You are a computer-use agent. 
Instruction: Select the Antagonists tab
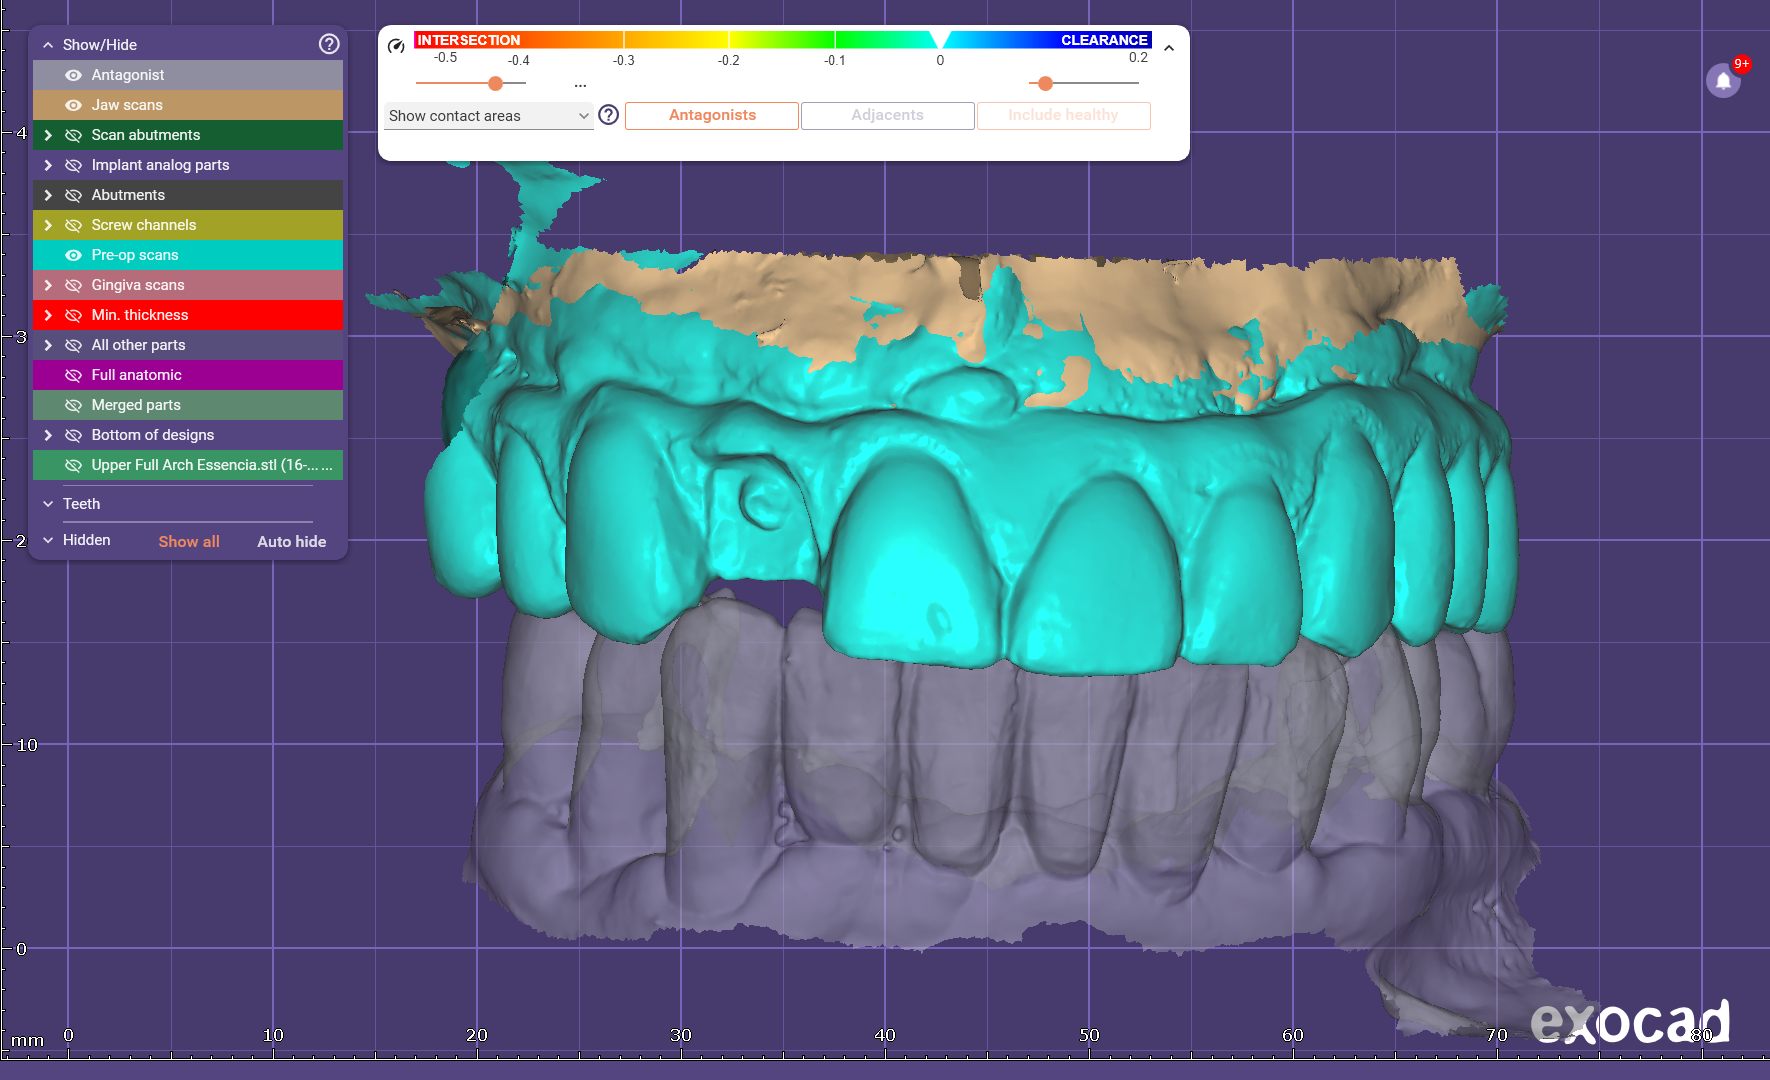pos(712,115)
